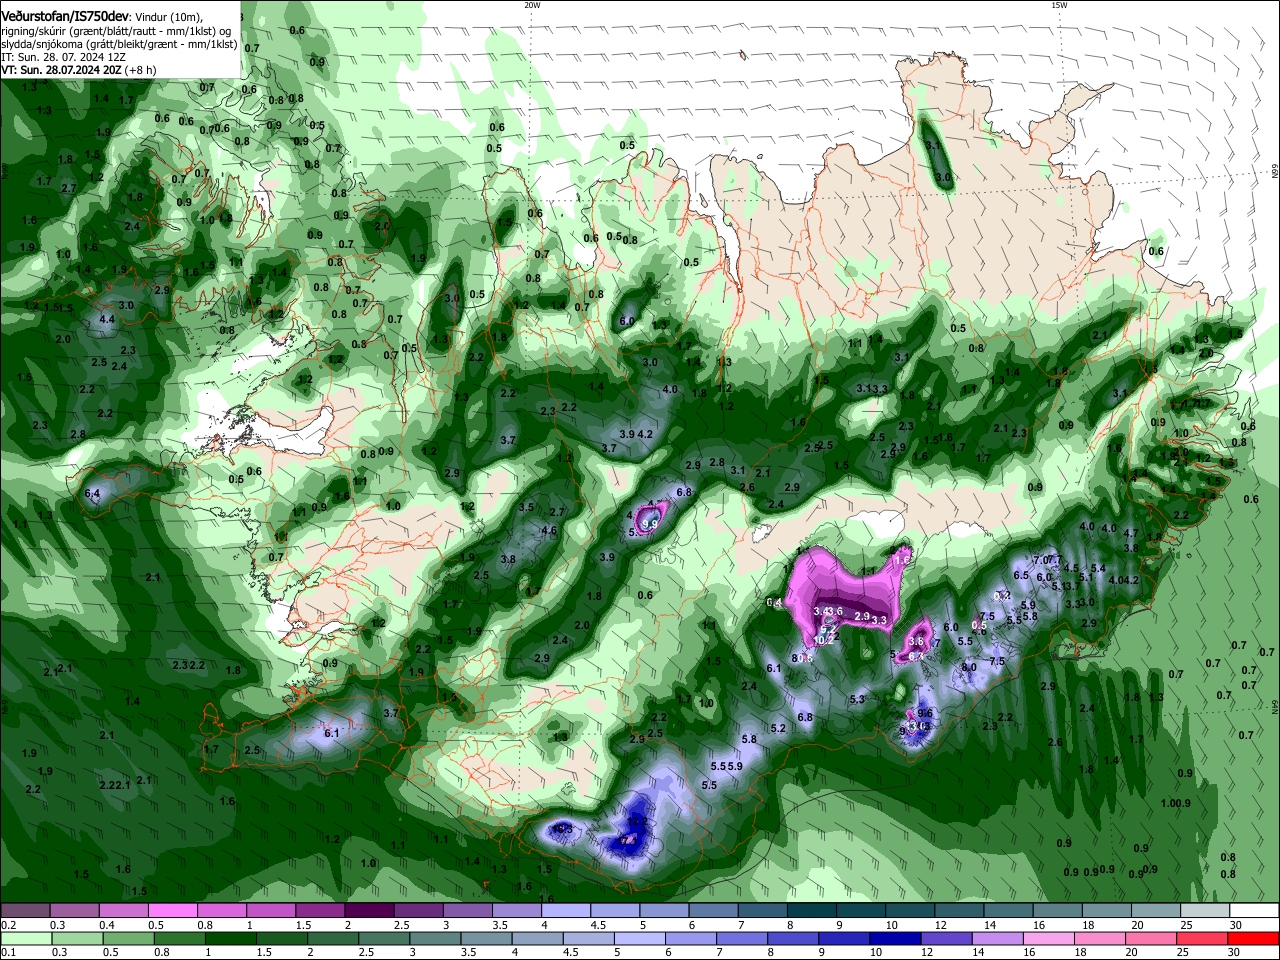
Task: Pick the 6 swatch in upper snow legend row
Action: point(712,911)
